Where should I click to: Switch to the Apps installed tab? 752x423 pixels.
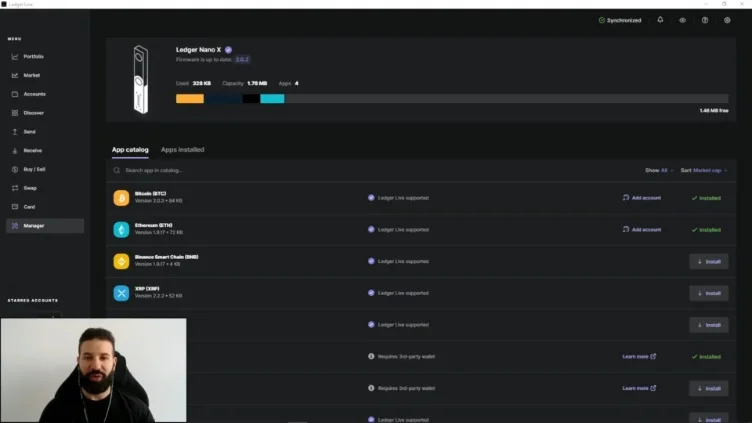(182, 150)
